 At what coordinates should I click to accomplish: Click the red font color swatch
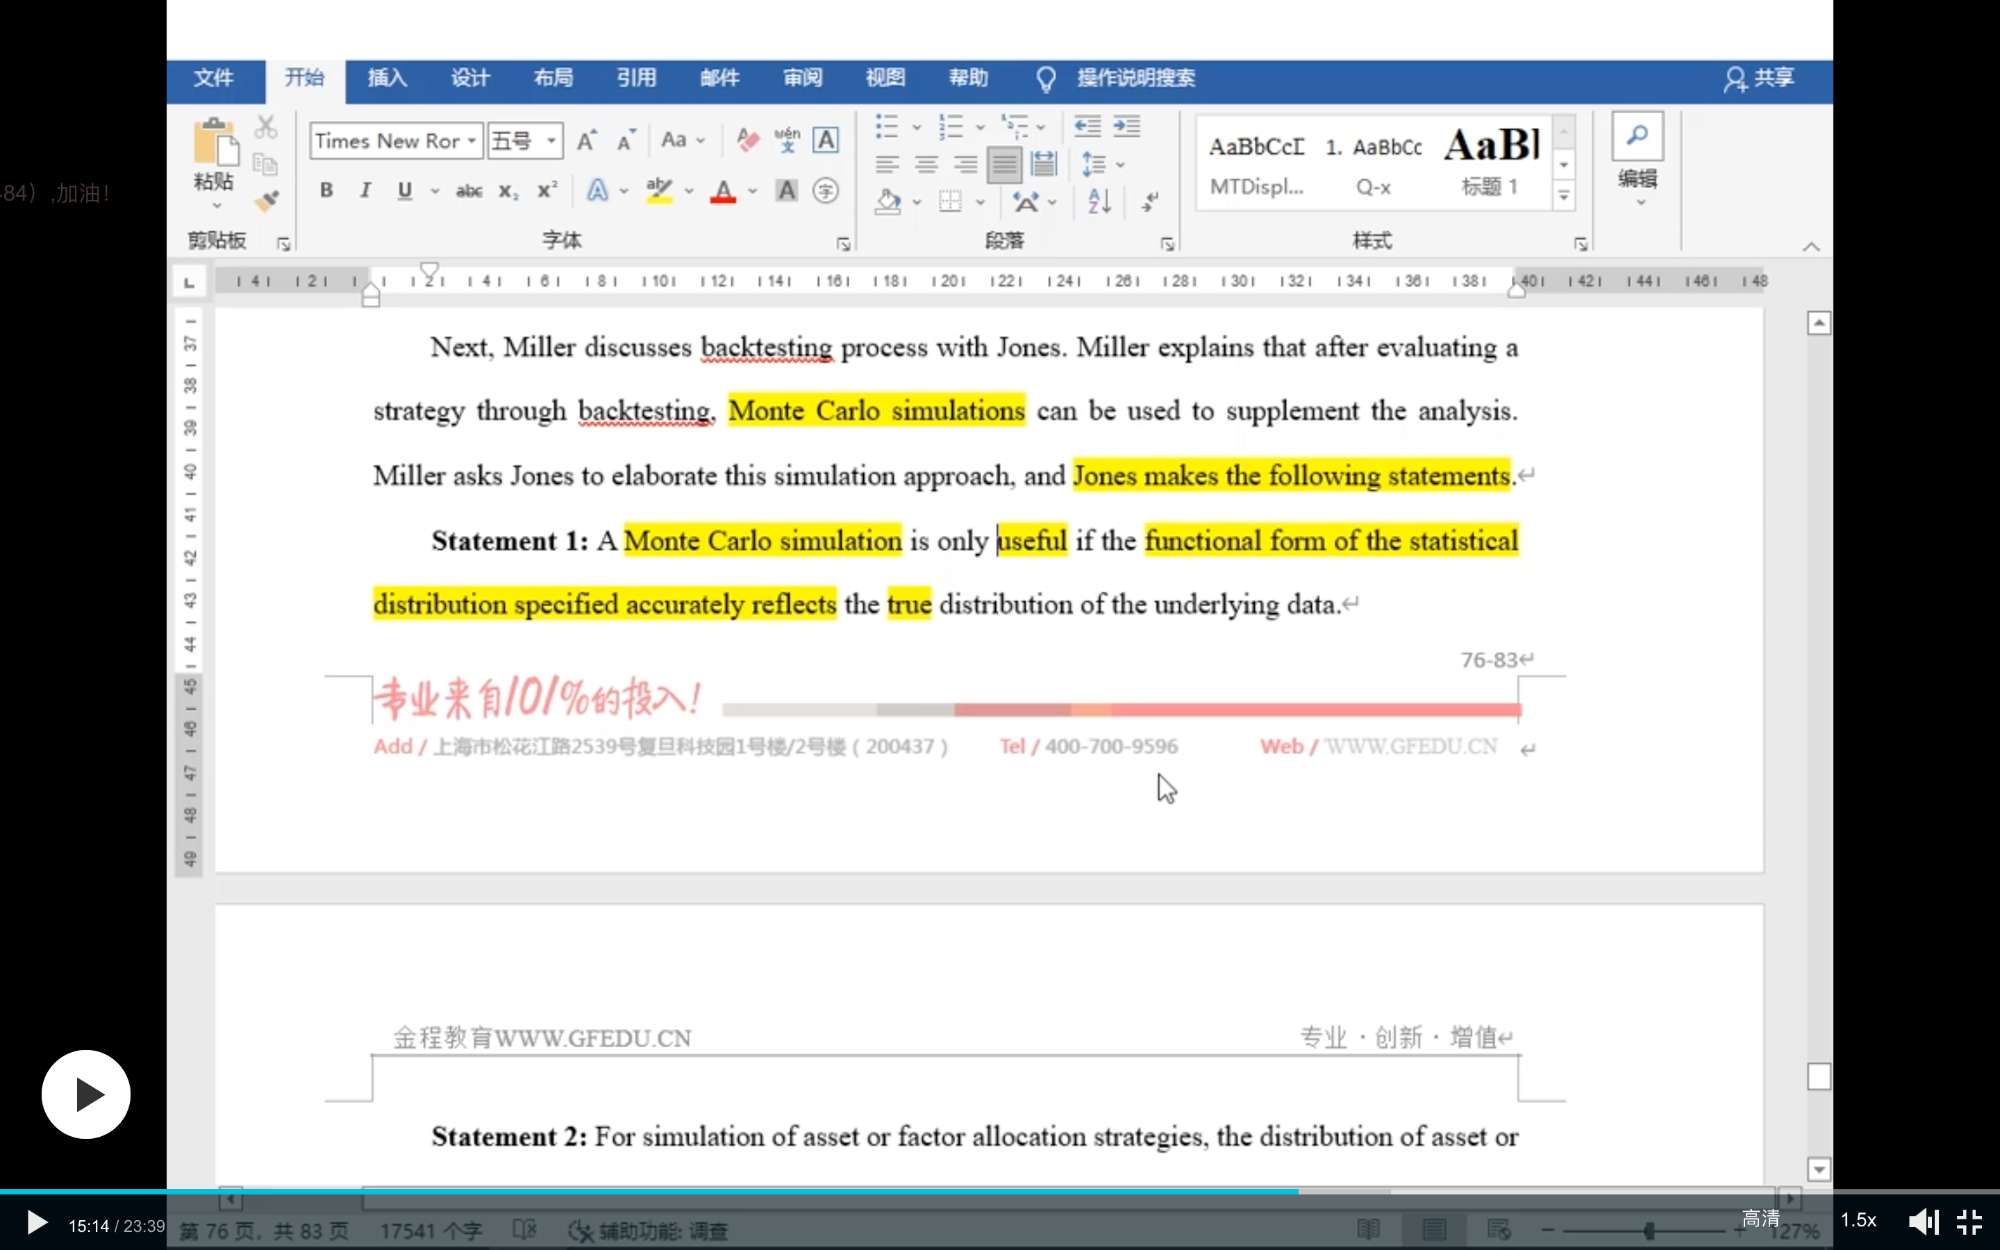723,190
